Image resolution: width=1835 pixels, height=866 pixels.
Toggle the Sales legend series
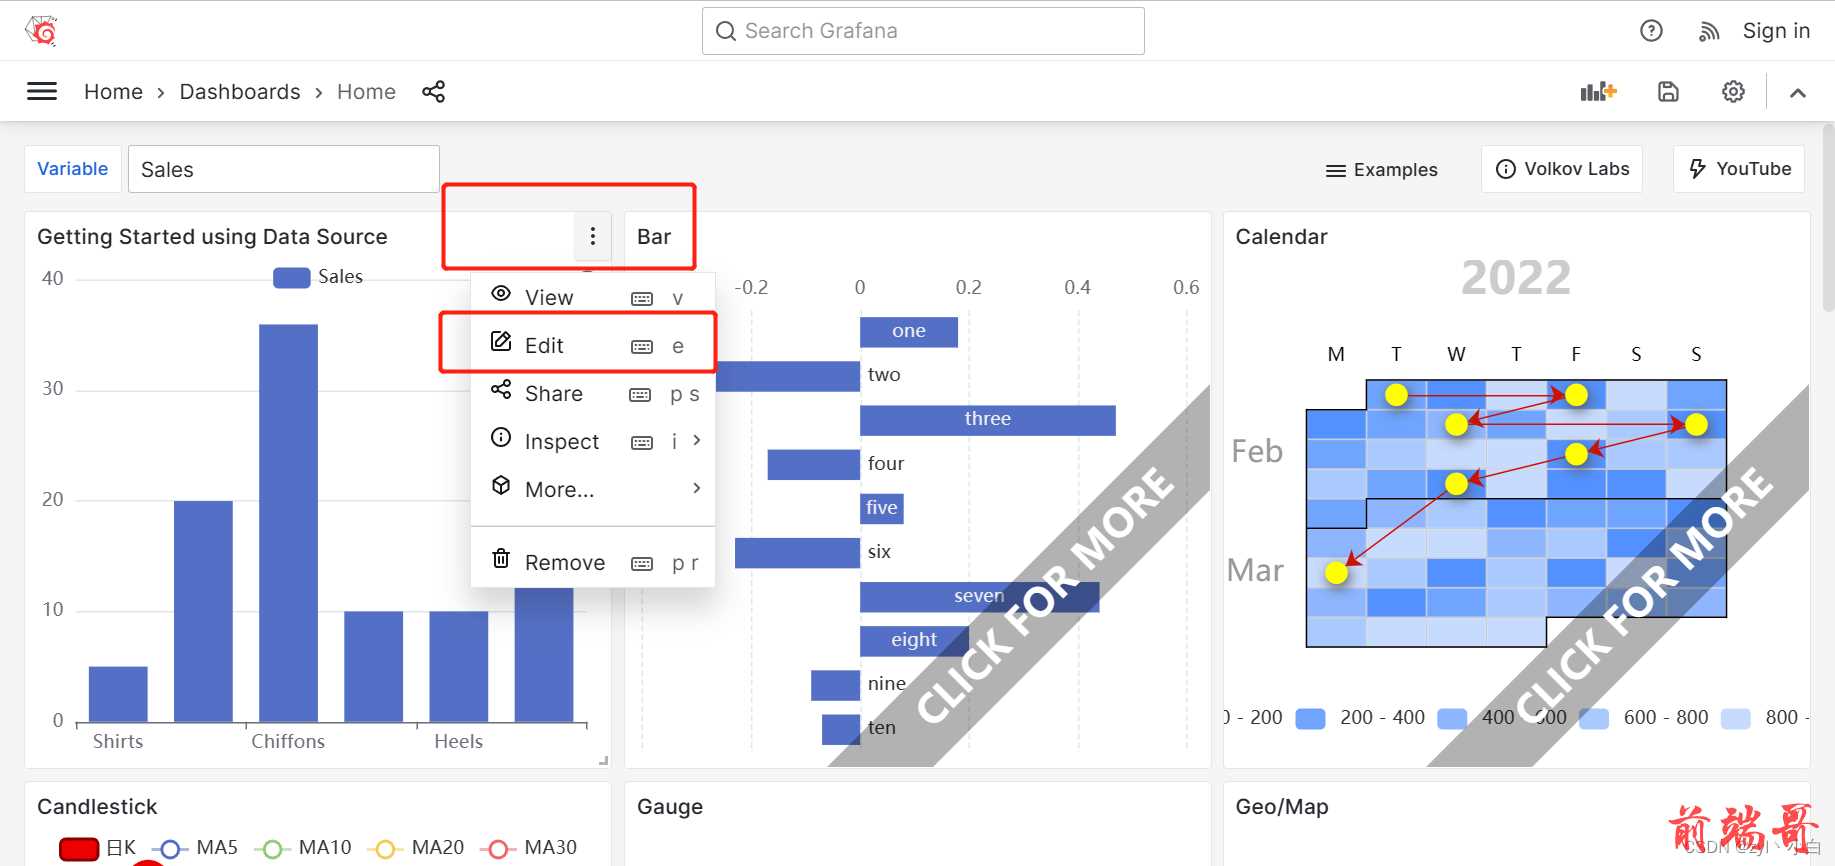click(318, 277)
